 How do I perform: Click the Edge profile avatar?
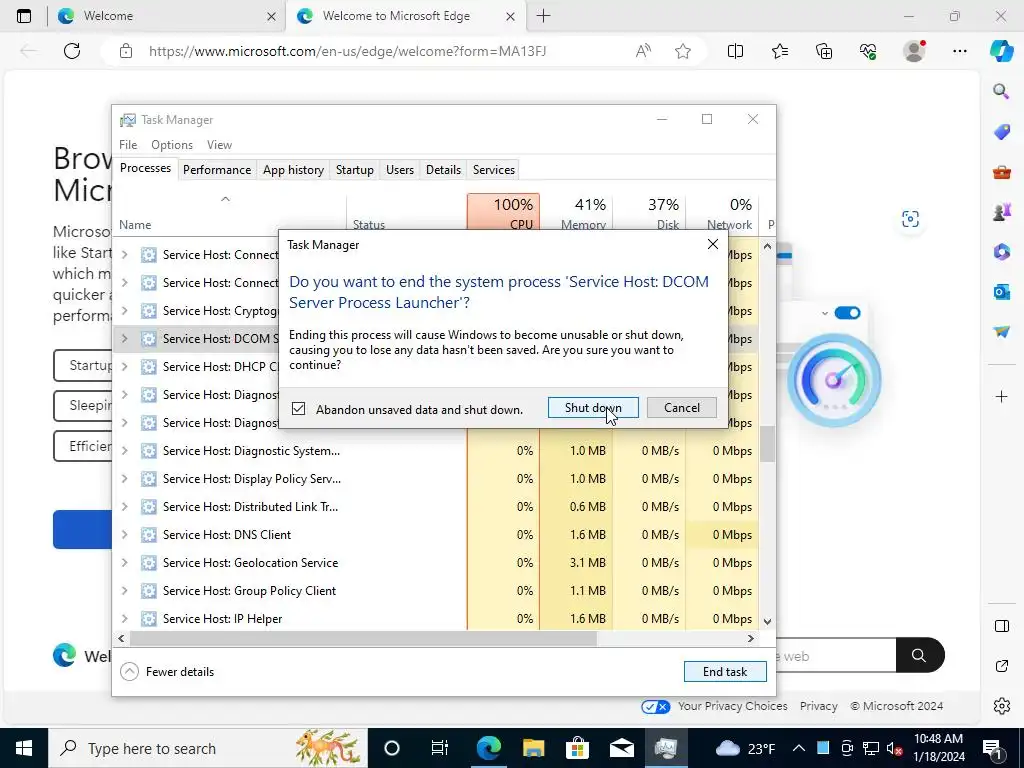(914, 51)
